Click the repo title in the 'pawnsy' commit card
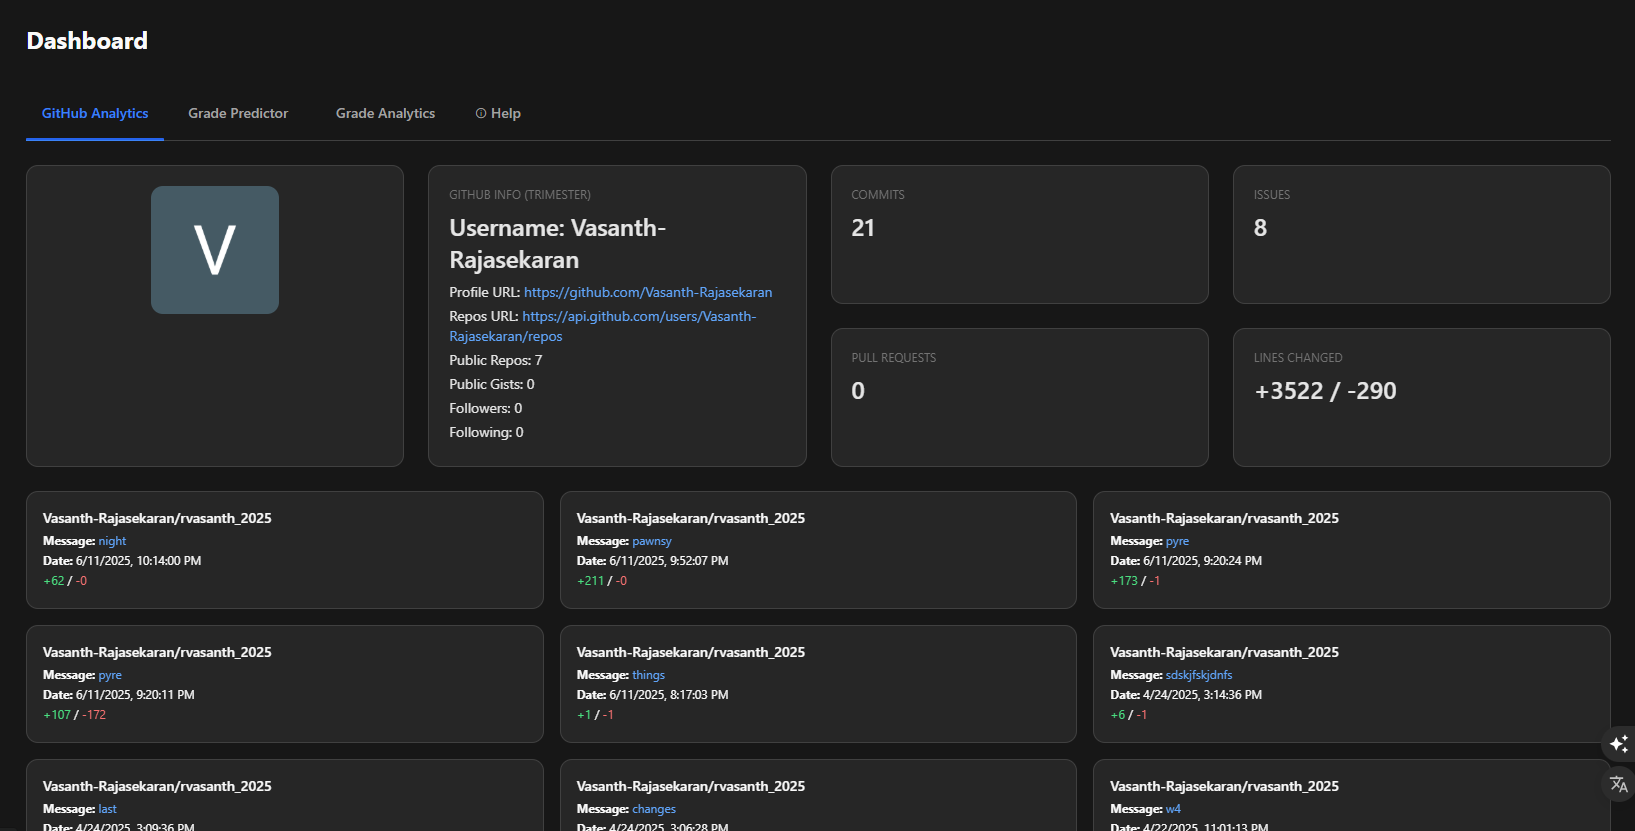Viewport: 1635px width, 831px height. point(691,518)
